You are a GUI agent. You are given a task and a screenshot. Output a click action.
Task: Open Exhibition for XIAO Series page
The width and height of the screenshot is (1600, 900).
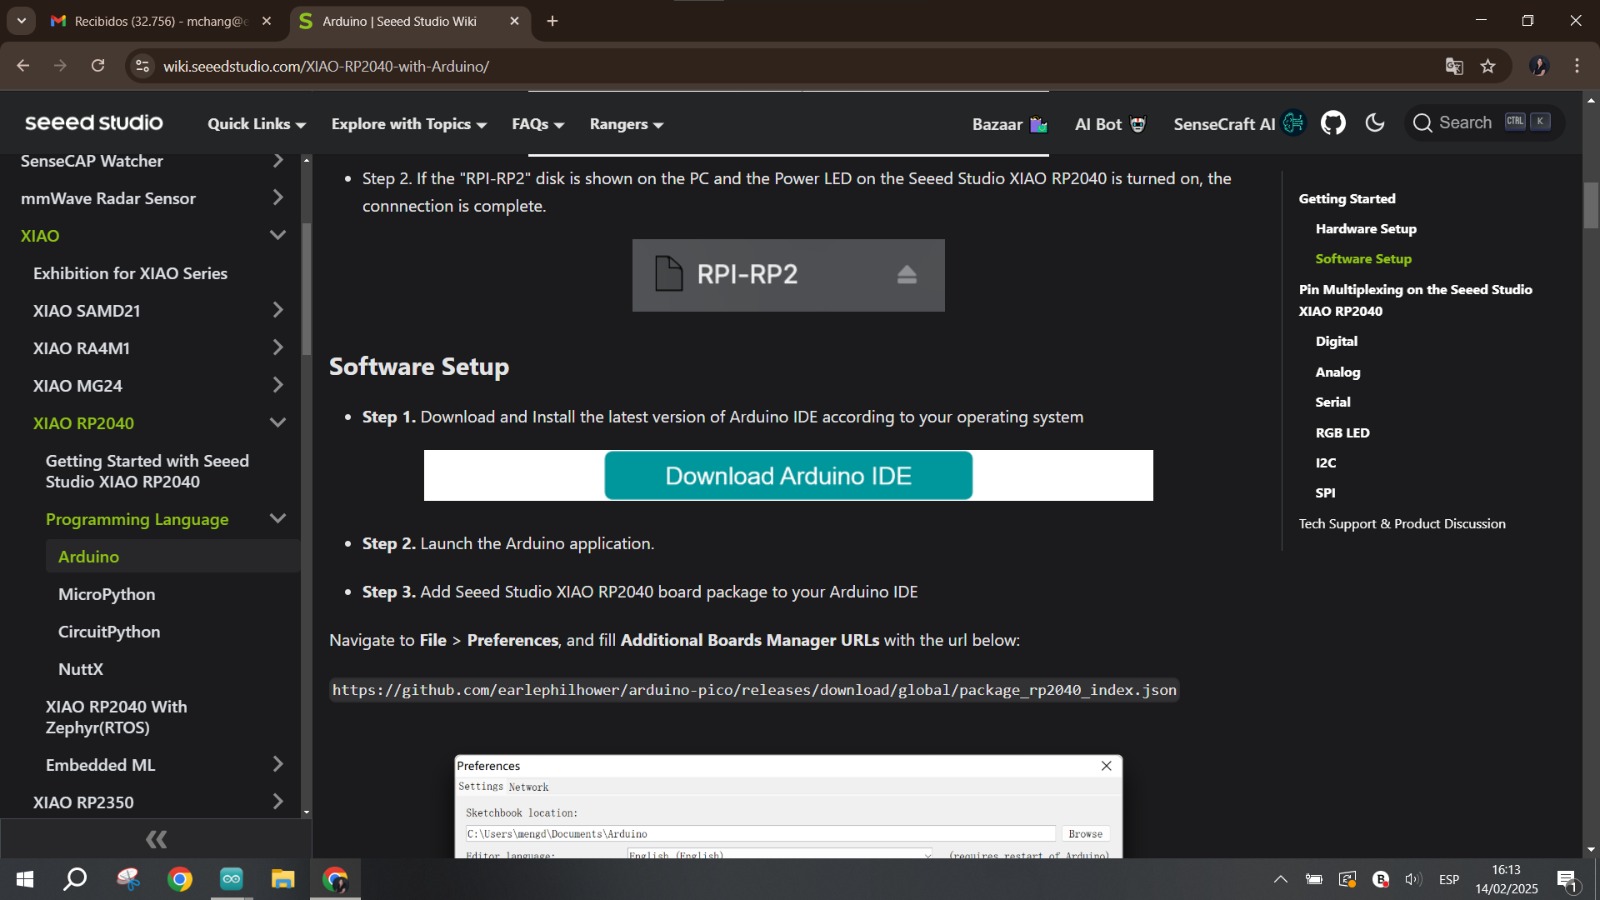[x=130, y=273]
